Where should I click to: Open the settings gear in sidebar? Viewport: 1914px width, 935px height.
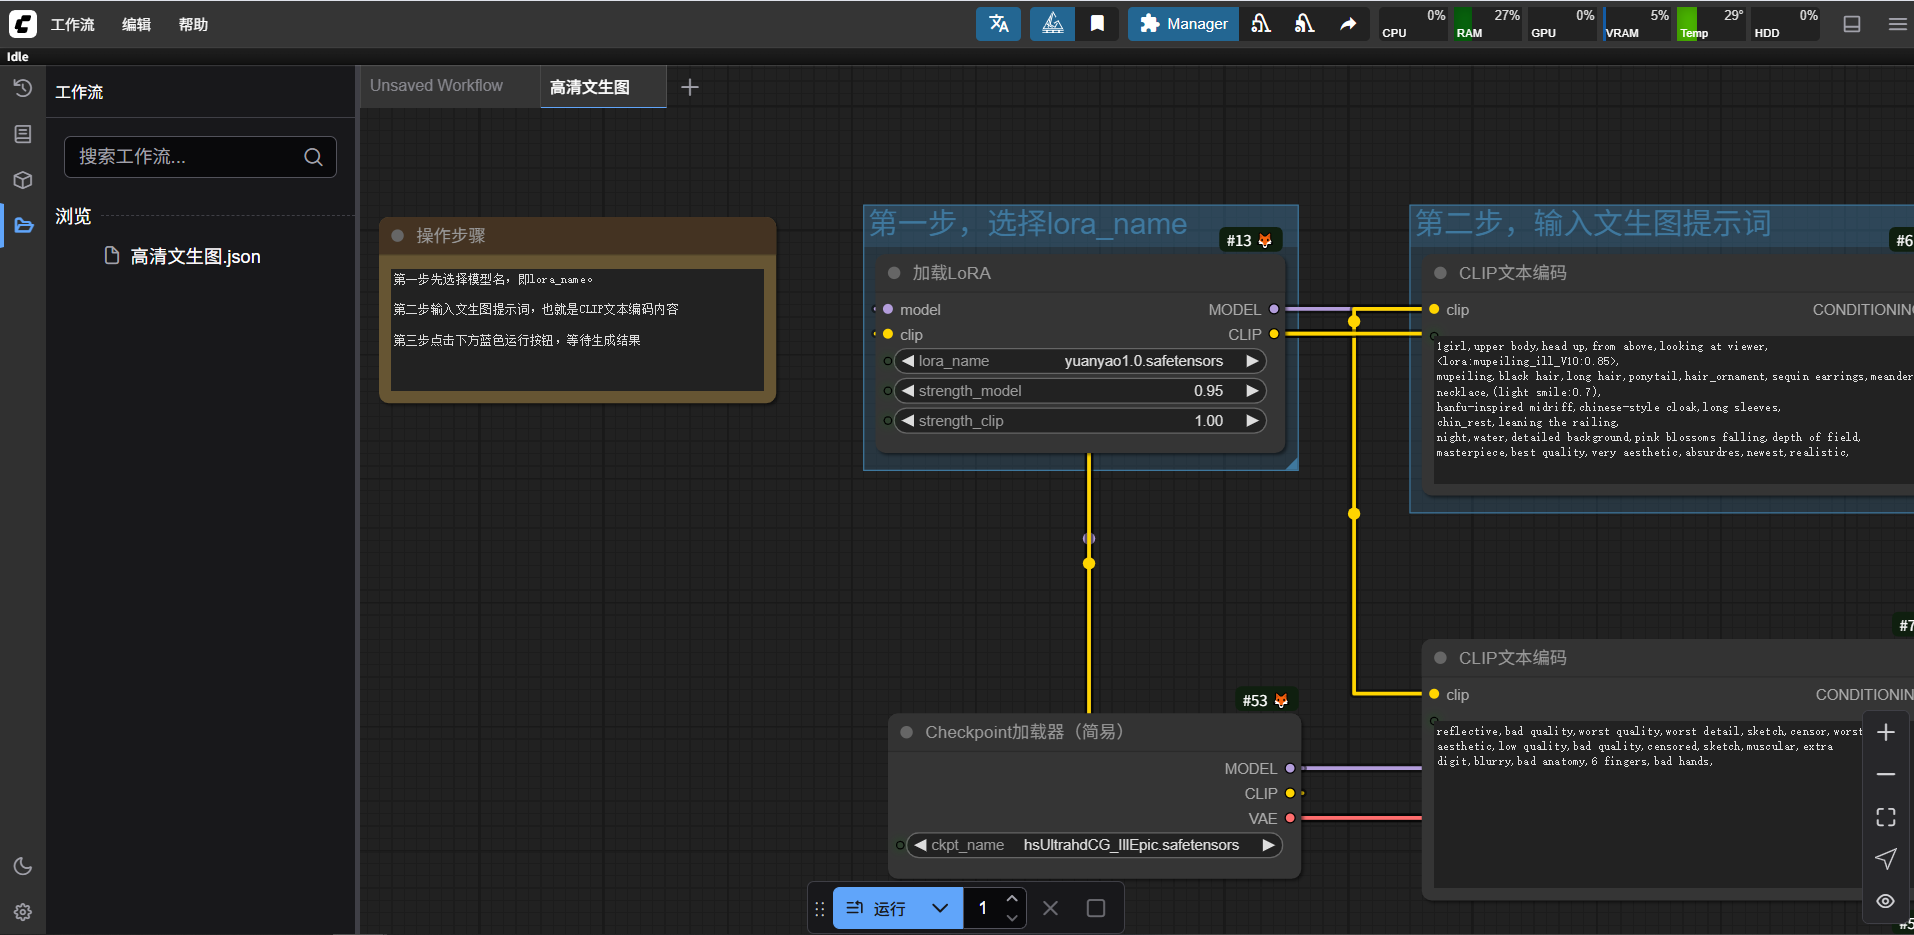click(x=23, y=912)
